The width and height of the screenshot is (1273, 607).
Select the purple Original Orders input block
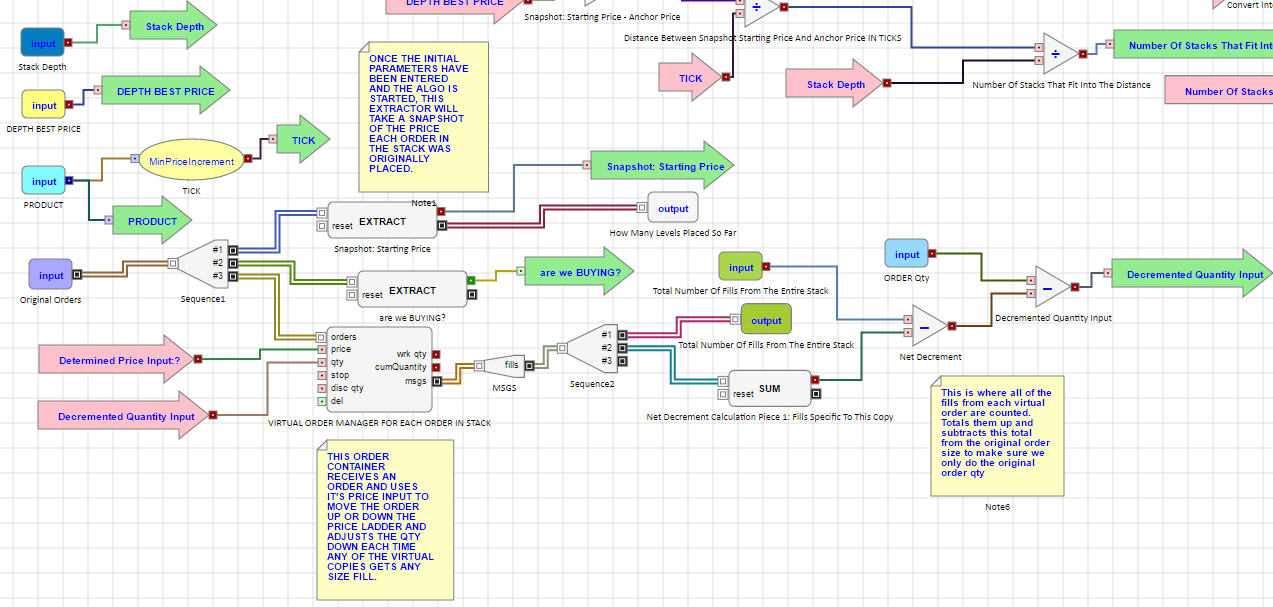[51, 275]
